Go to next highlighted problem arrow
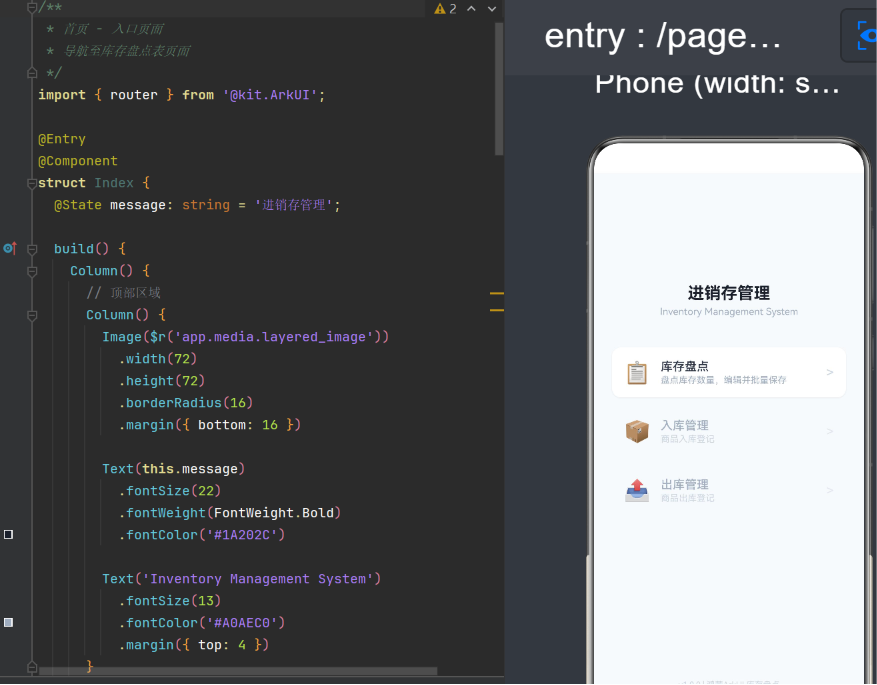The image size is (877, 685). click(x=492, y=8)
